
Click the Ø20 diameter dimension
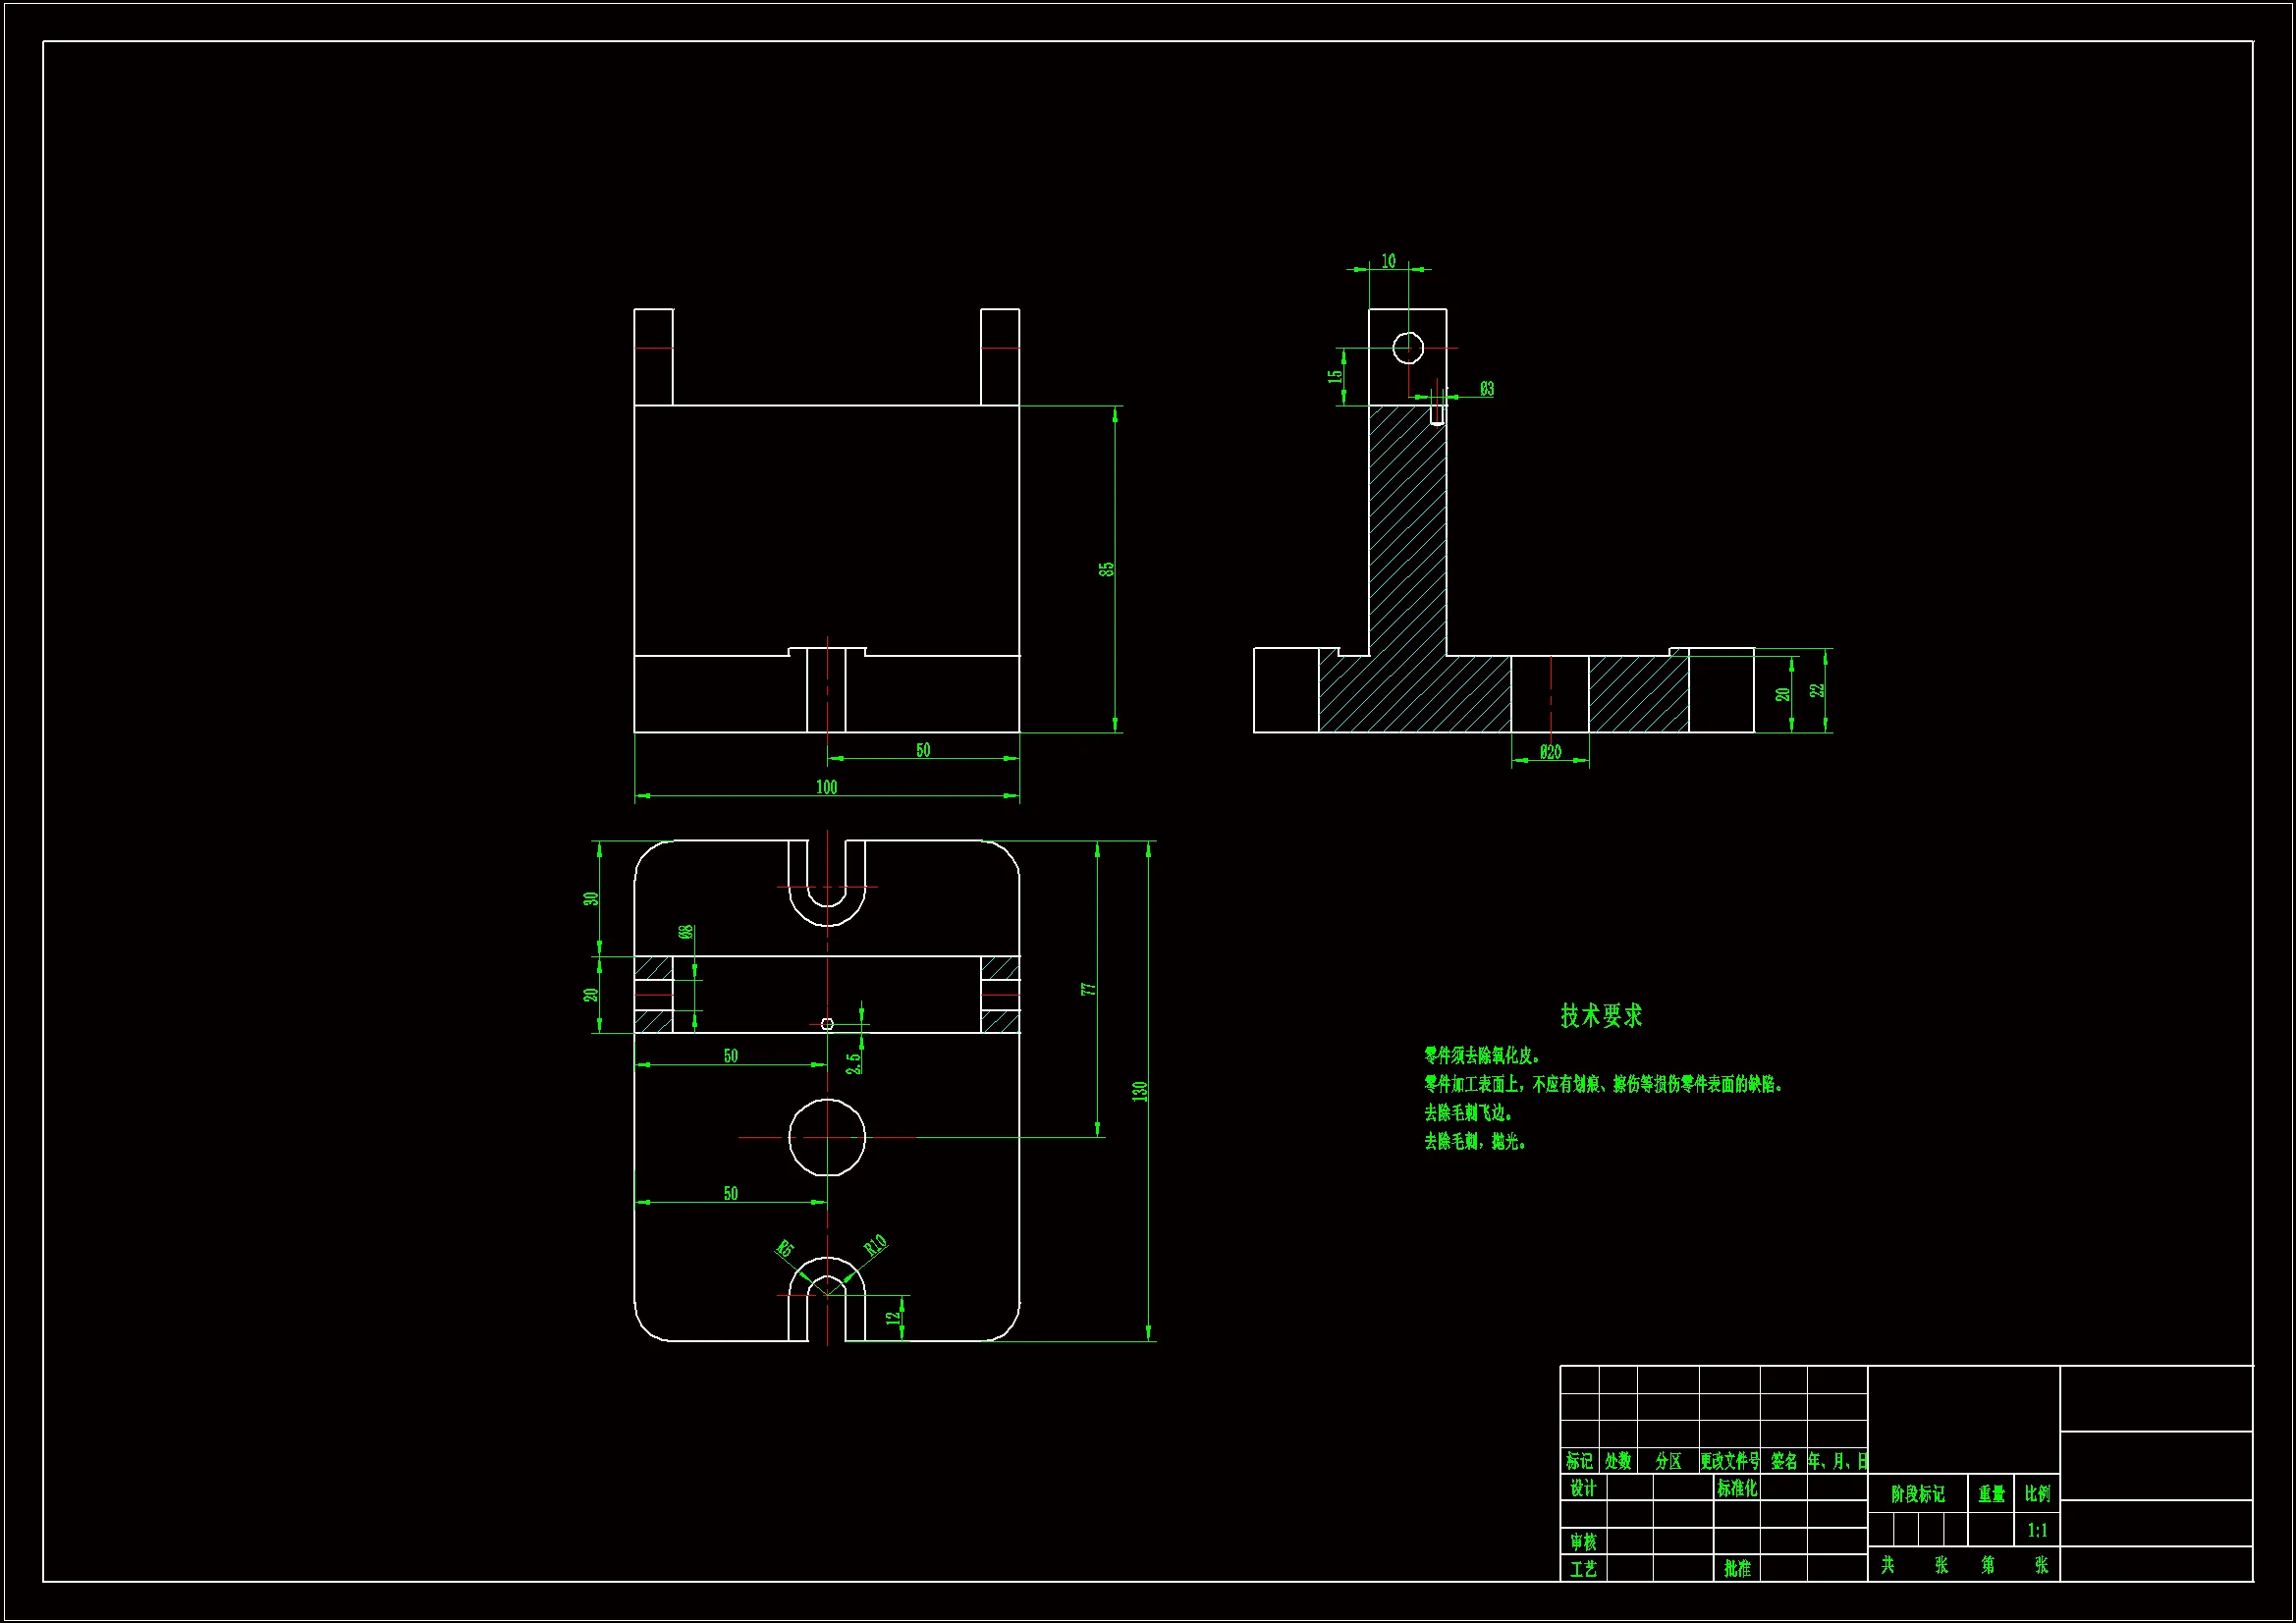1550,752
